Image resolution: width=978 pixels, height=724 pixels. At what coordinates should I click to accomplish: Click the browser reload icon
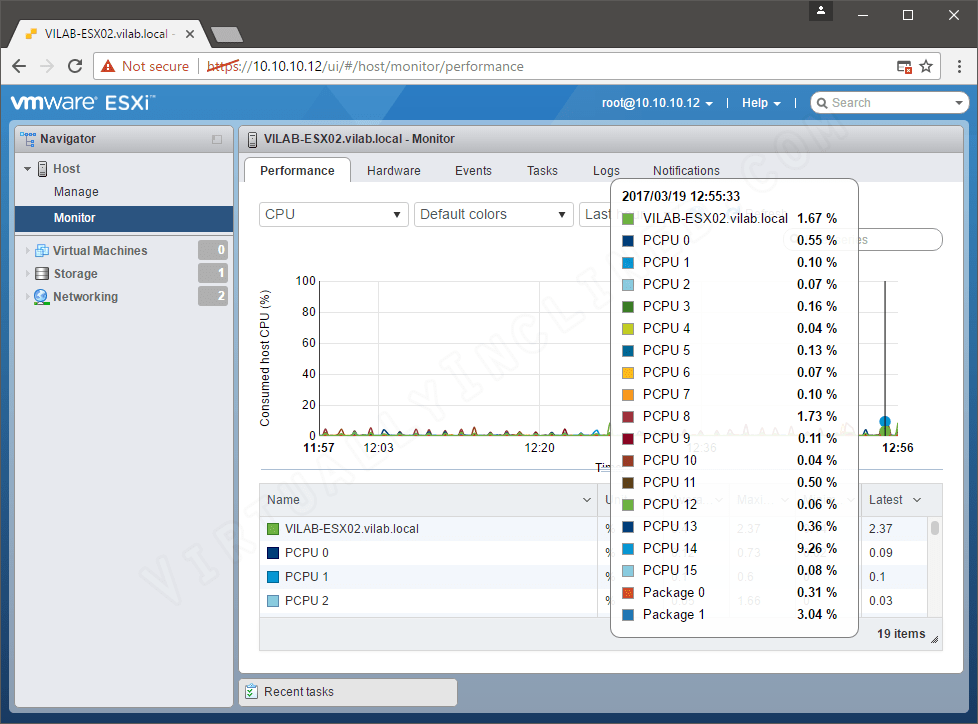pos(75,66)
